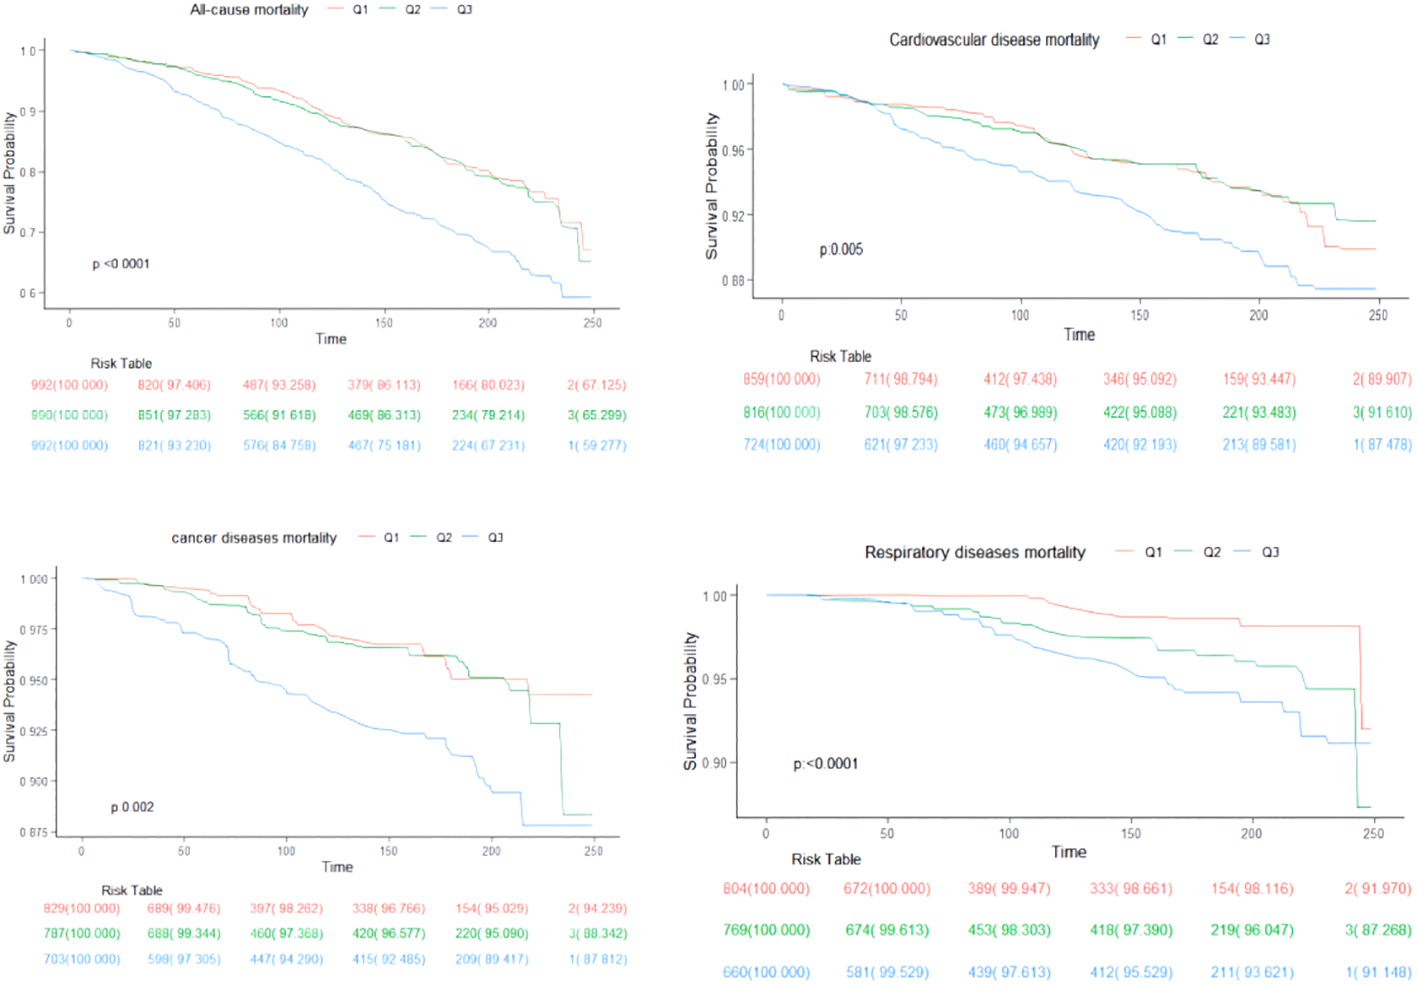Click risk table value 804(100.000) in red
1417x985 pixels.
[766, 889]
